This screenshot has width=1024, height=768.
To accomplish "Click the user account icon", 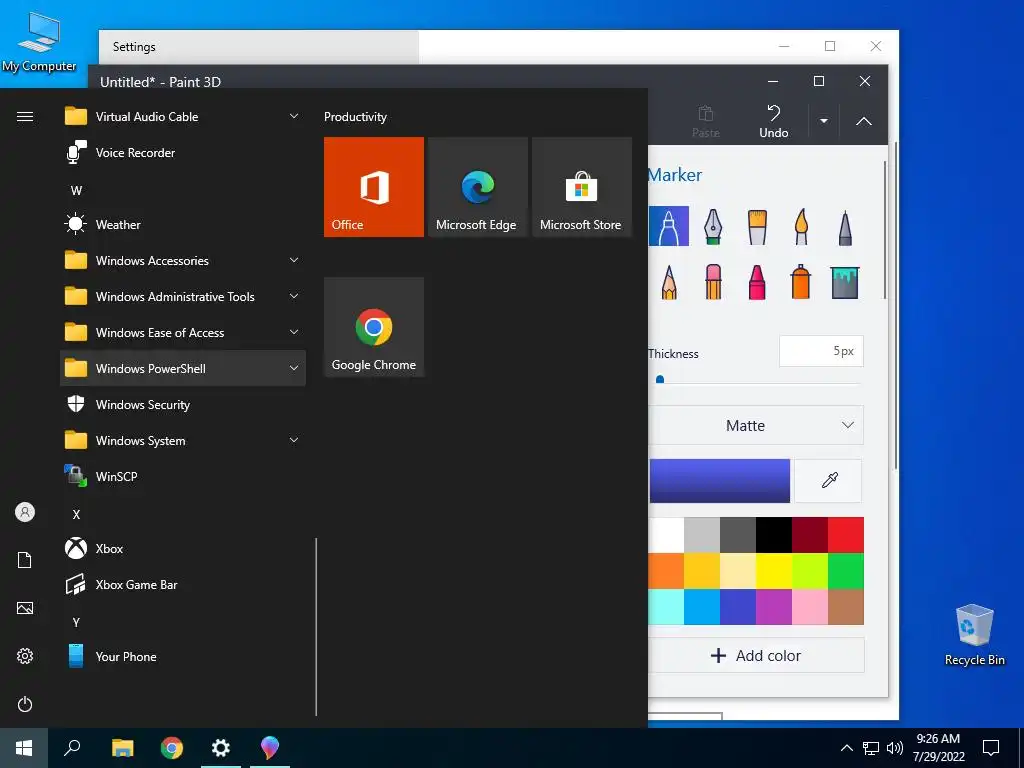I will [x=25, y=512].
